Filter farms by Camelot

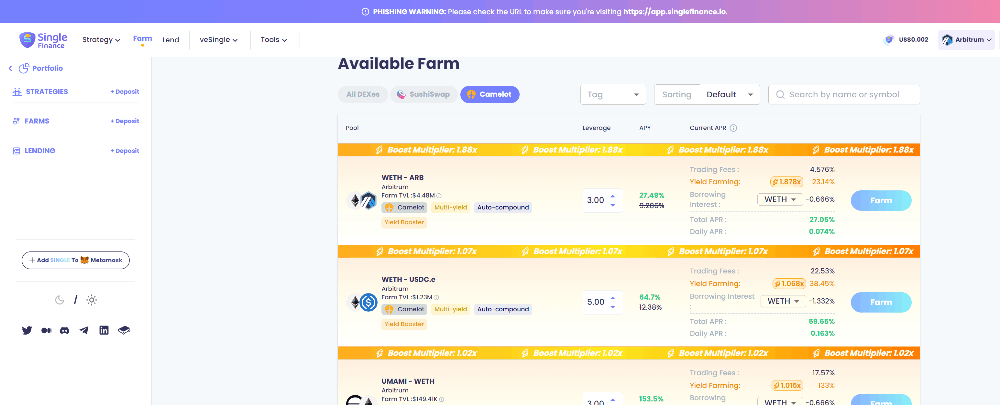coord(490,94)
